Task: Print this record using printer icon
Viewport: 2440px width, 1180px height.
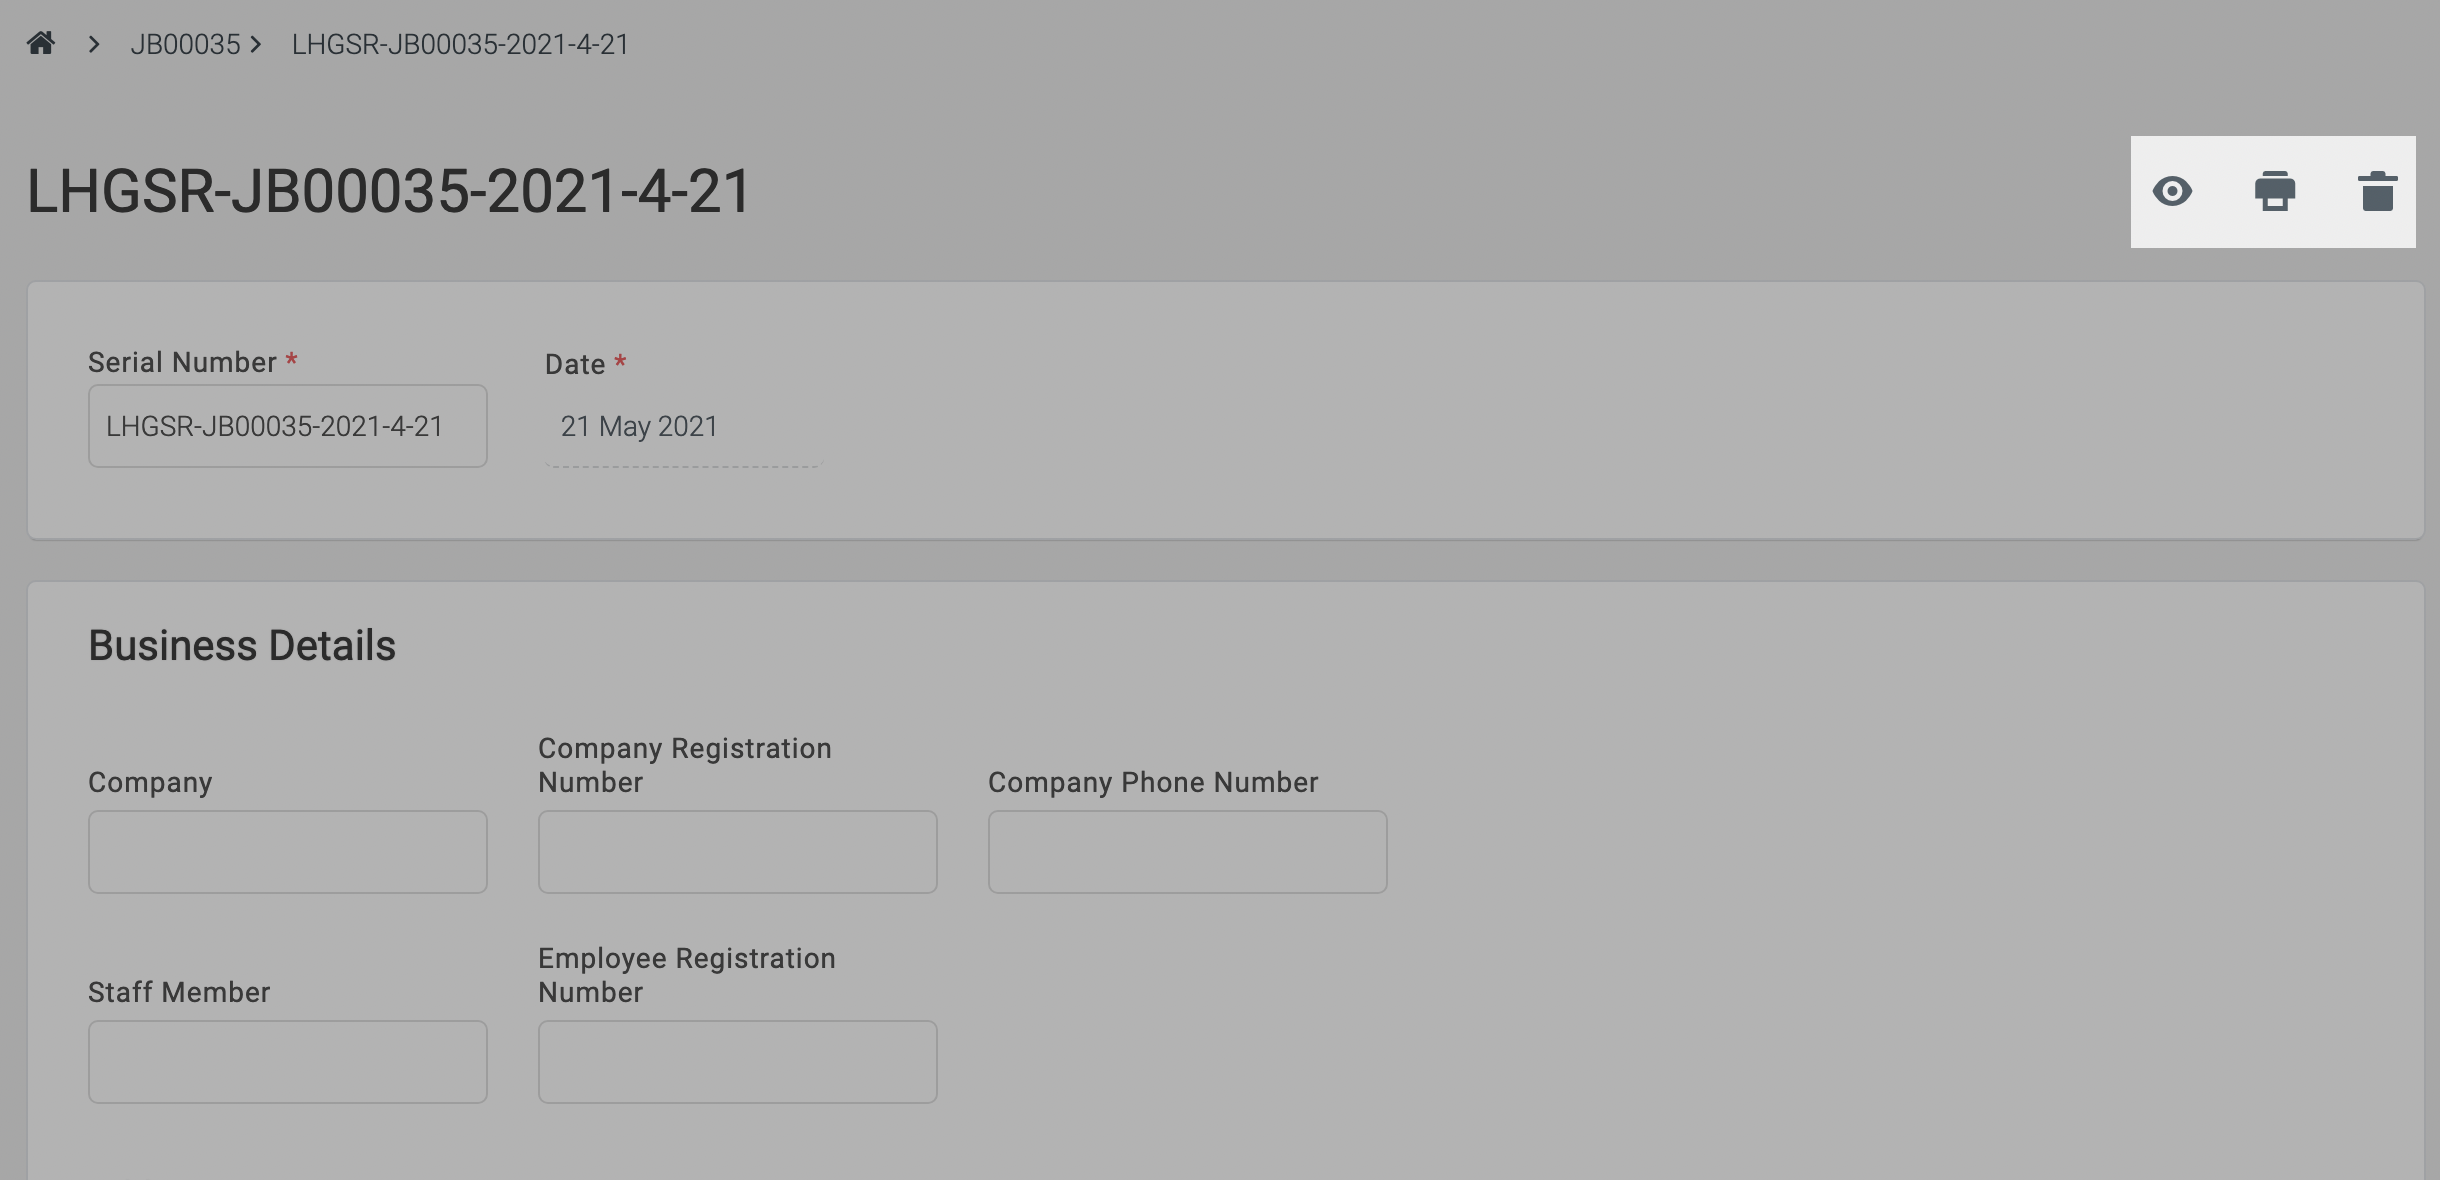Action: pyautogui.click(x=2274, y=191)
